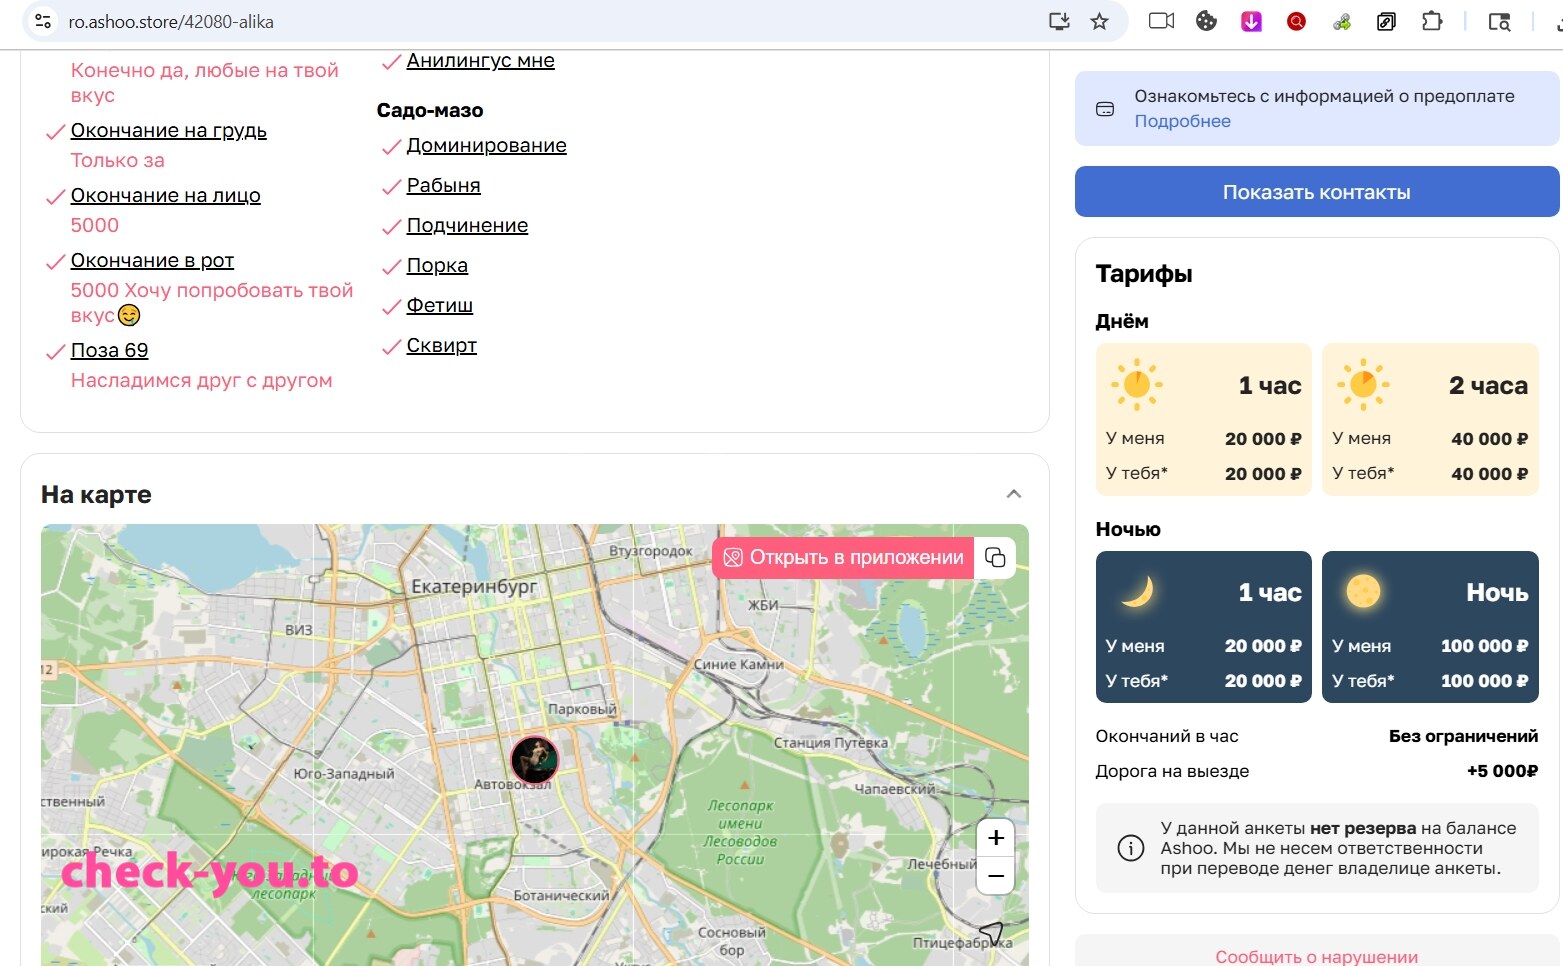1563x966 pixels.
Task: Click the pink download arrow extension icon
Action: pyautogui.click(x=1251, y=21)
